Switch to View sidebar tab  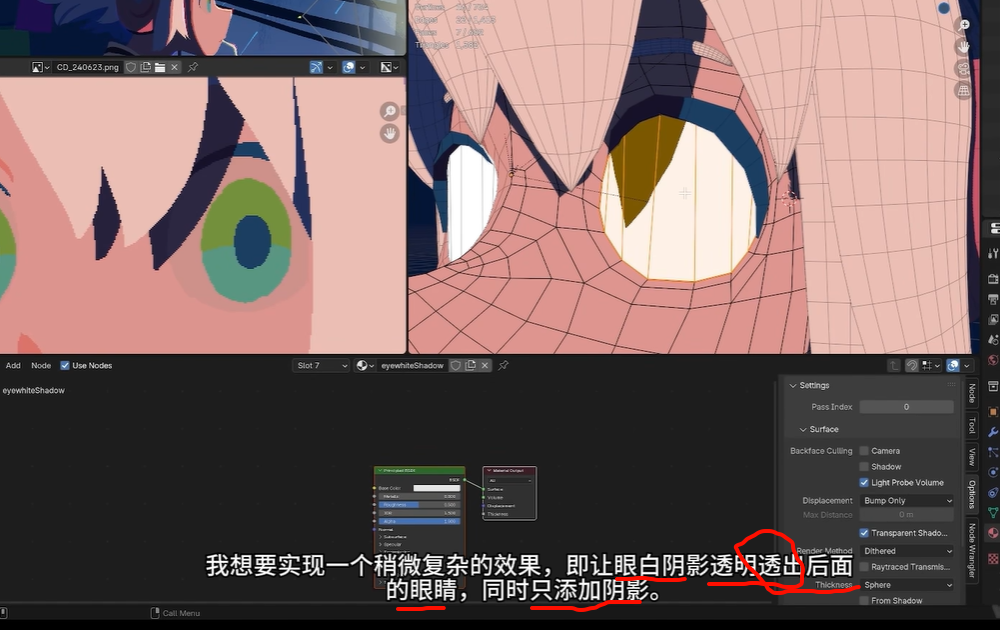click(972, 457)
